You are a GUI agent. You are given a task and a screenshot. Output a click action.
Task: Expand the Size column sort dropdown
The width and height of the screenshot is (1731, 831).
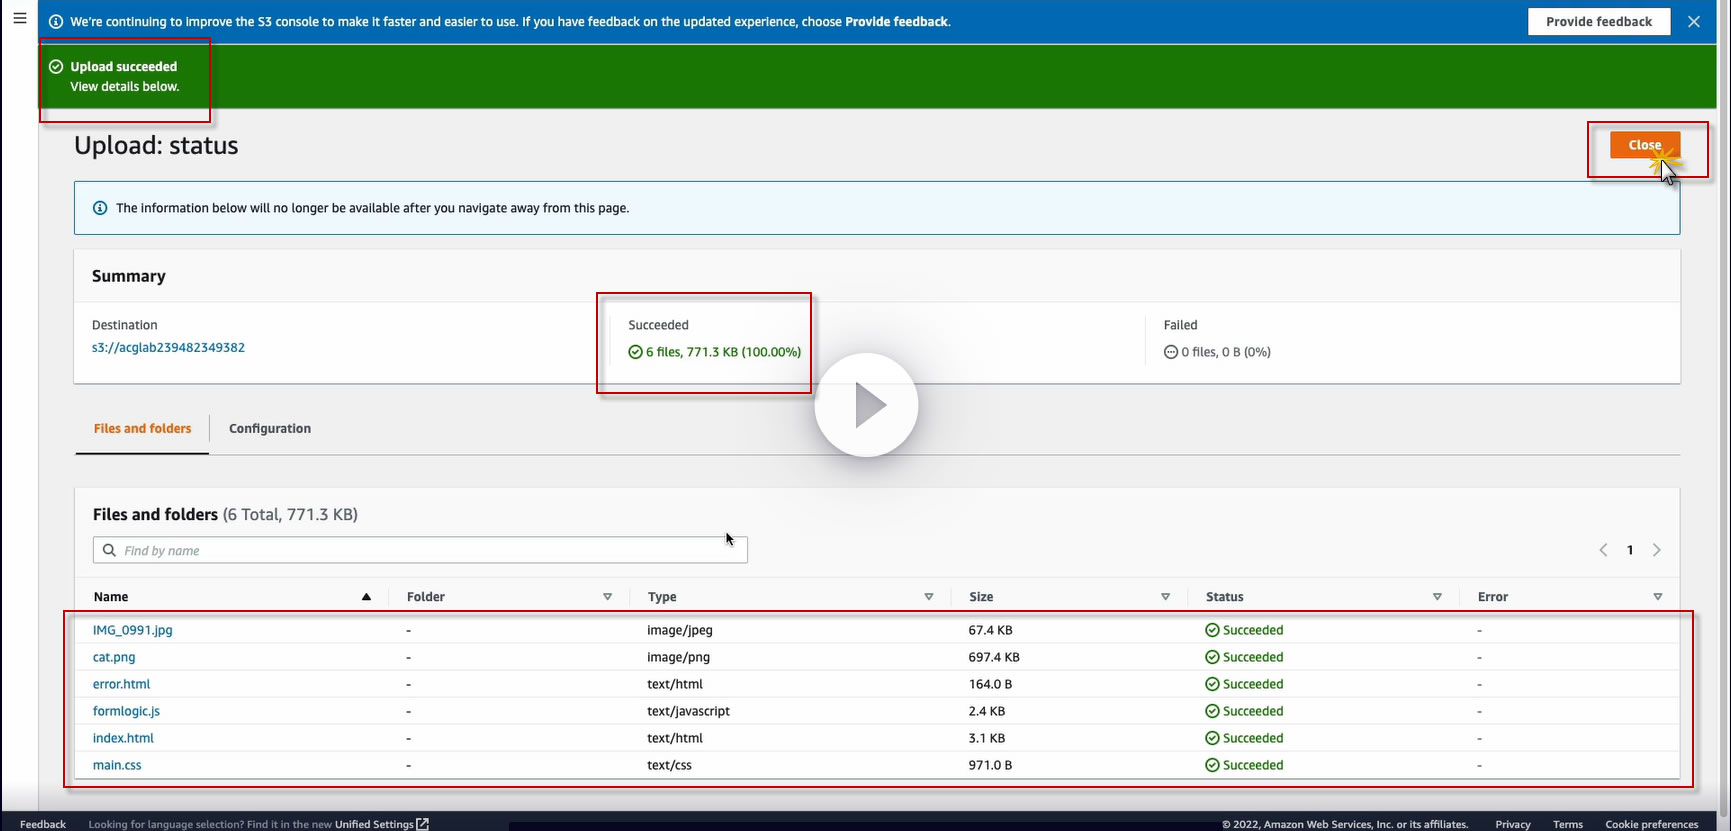click(x=1165, y=597)
